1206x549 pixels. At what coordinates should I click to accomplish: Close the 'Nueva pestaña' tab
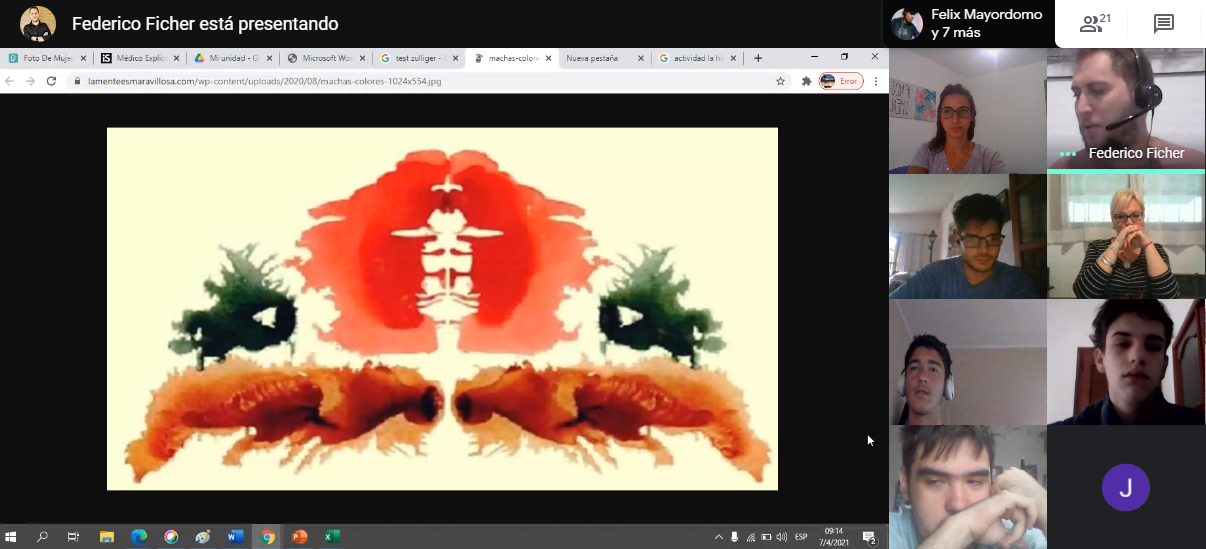[642, 58]
